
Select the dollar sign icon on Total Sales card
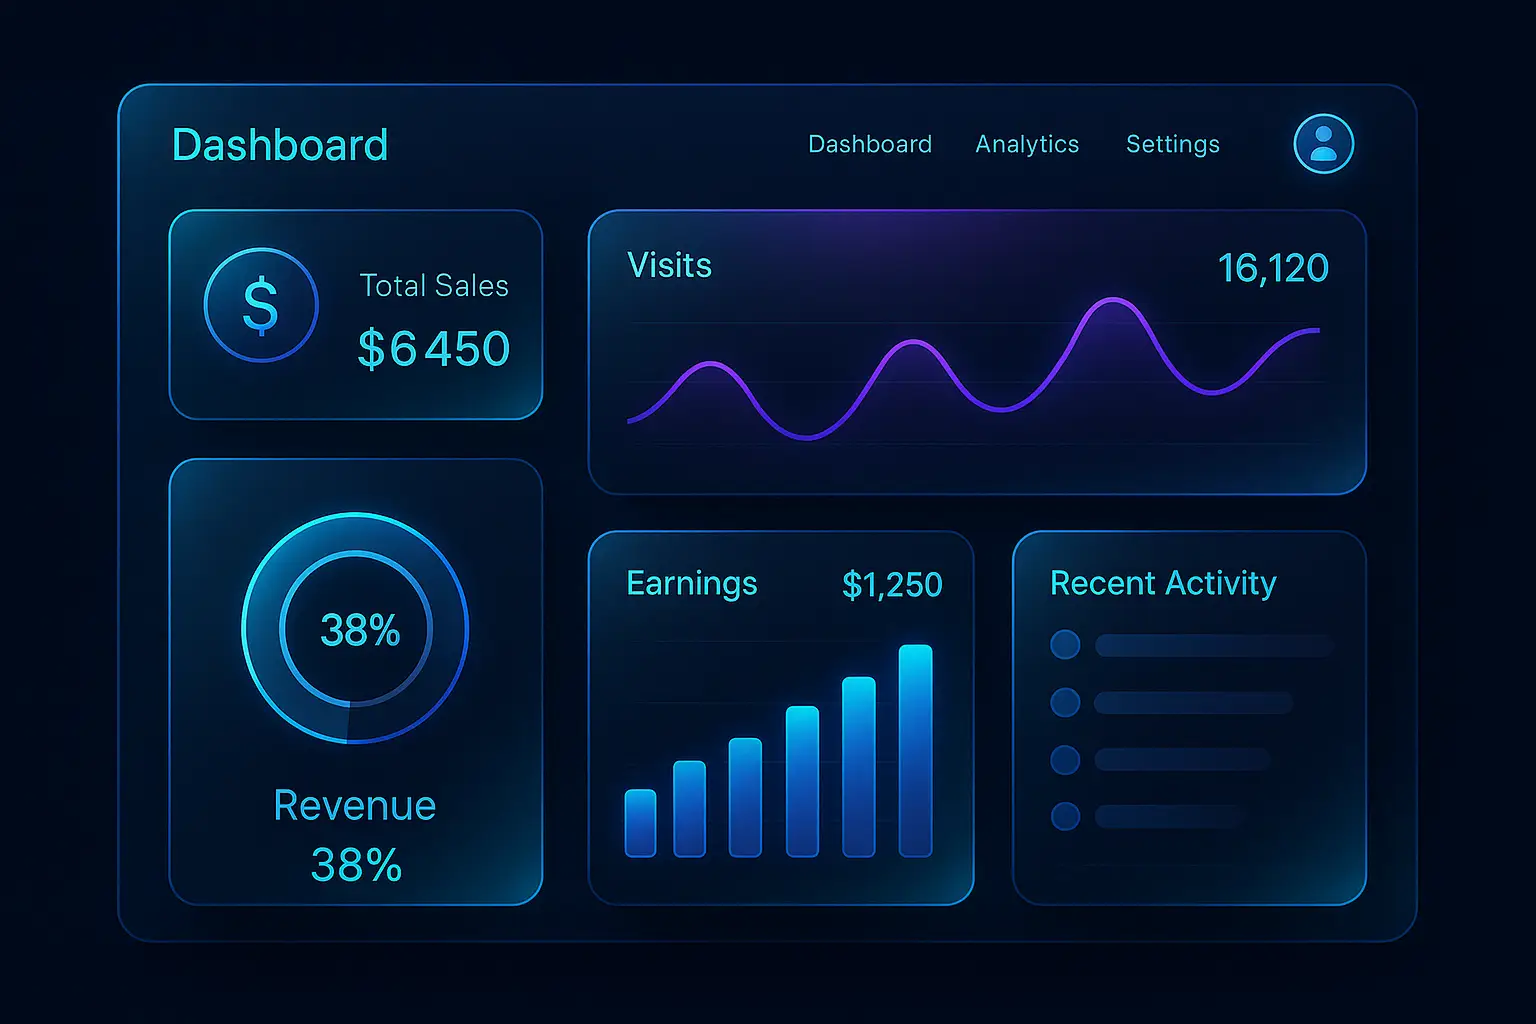[260, 305]
